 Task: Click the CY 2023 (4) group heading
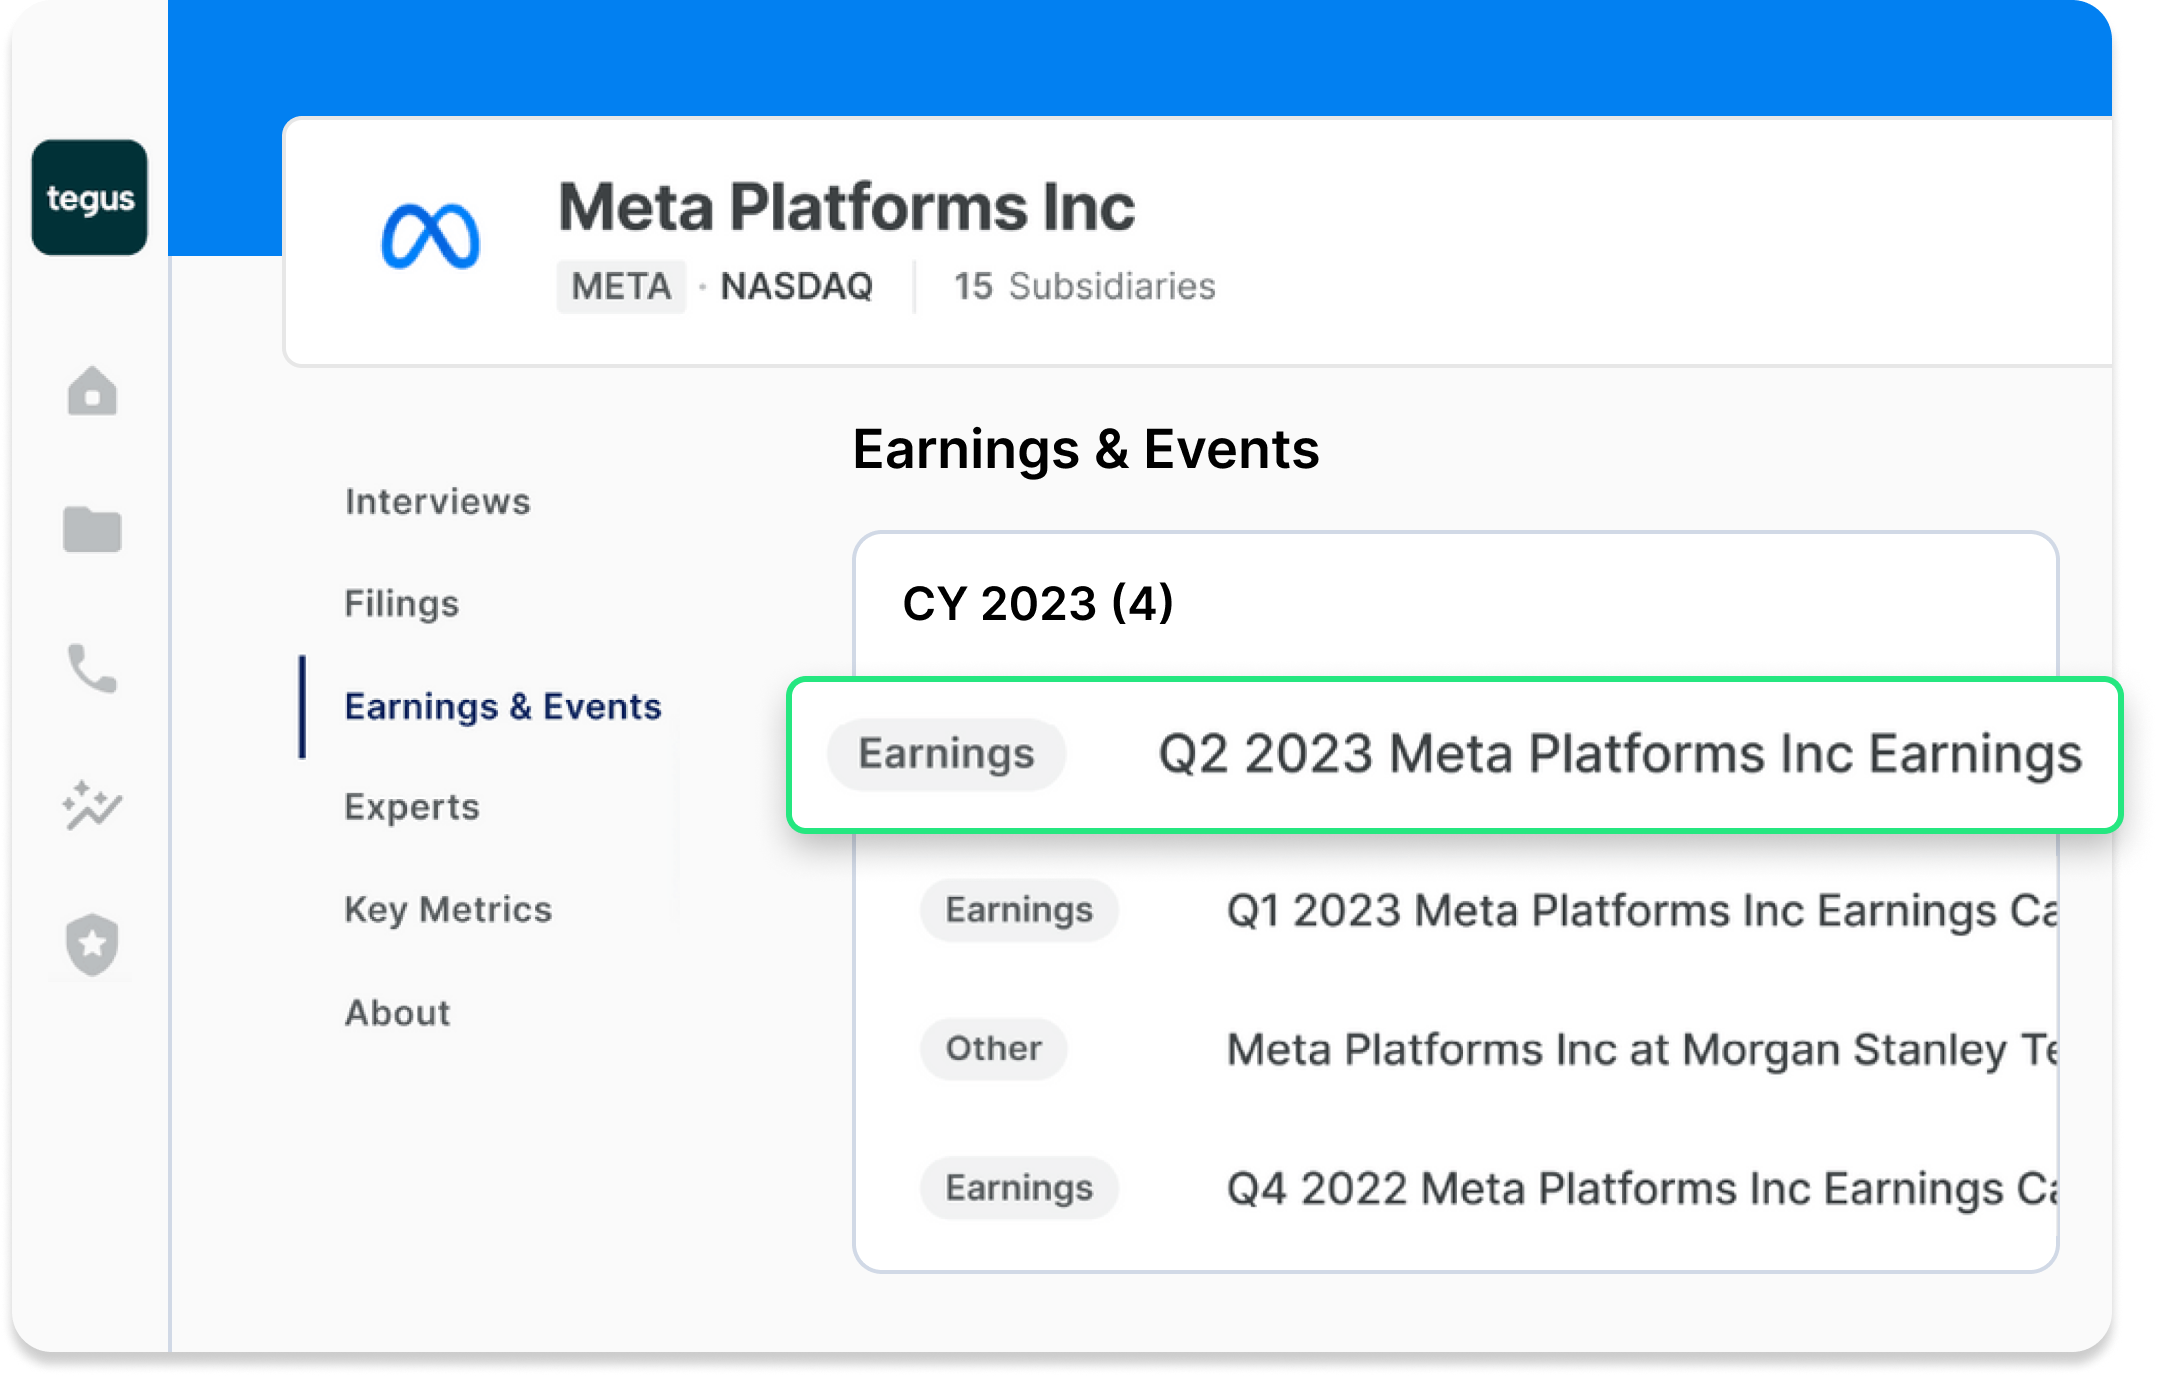(x=1038, y=603)
